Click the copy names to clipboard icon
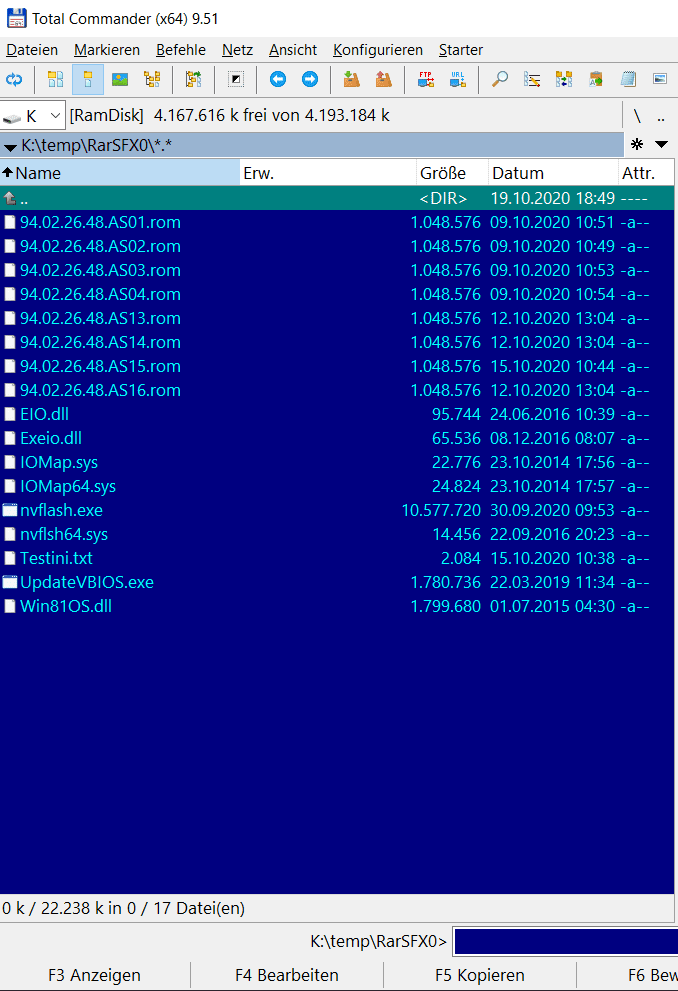The height and width of the screenshot is (991, 678). click(596, 79)
